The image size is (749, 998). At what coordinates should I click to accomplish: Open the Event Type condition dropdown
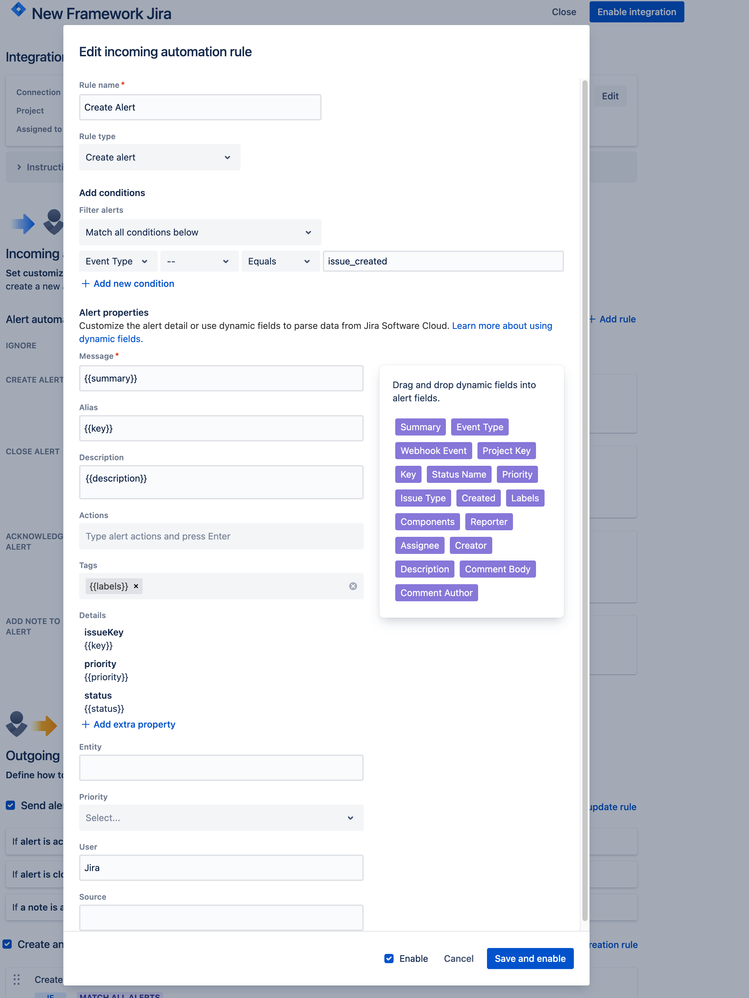point(117,261)
